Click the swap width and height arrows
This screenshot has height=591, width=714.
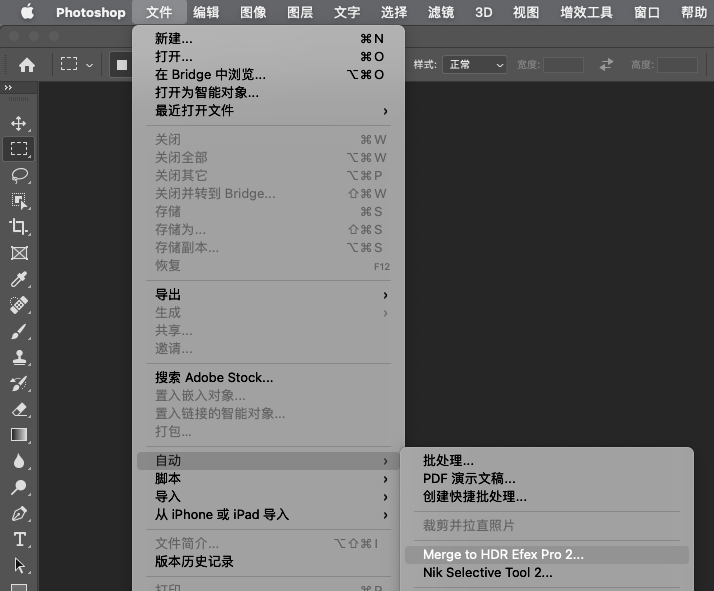click(x=606, y=65)
